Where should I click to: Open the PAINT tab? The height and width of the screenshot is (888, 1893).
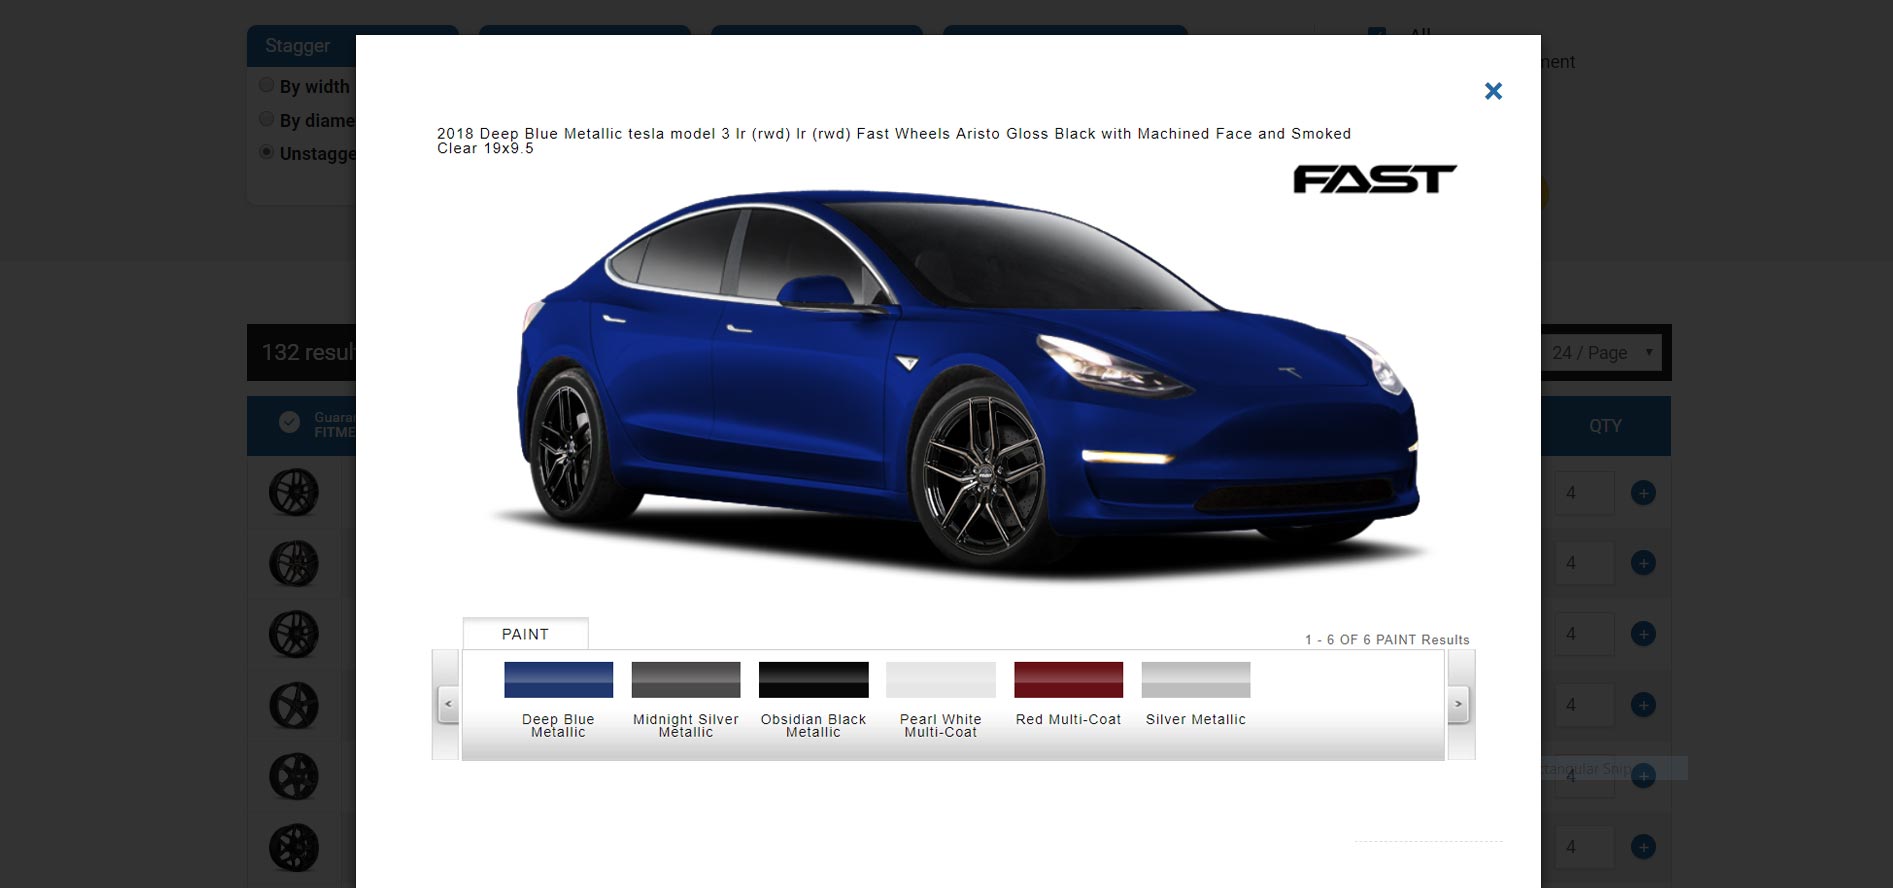tap(525, 634)
